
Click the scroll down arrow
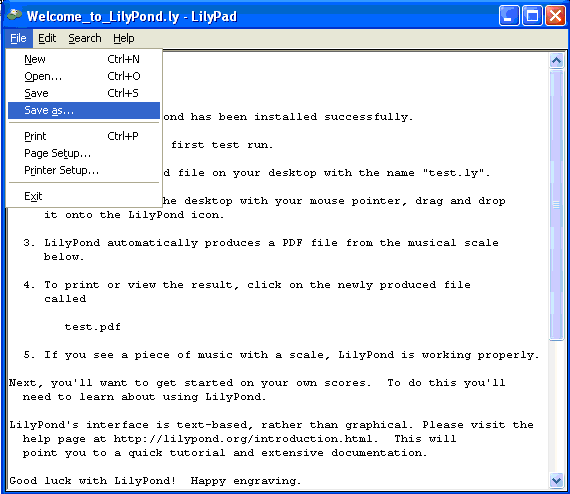point(557,480)
